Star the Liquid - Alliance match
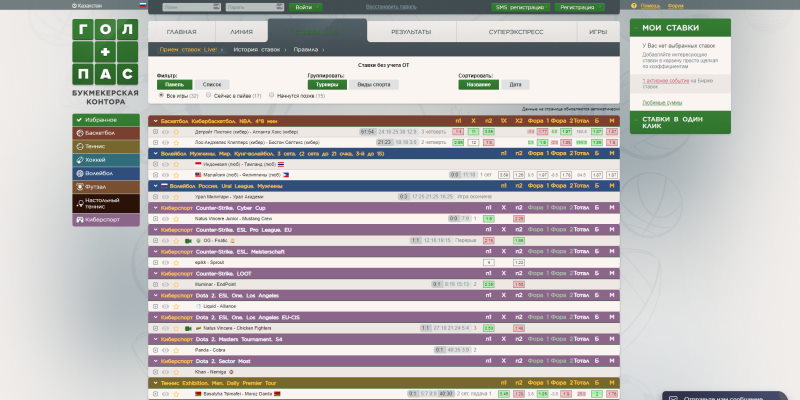This screenshot has height=400, width=800. coord(176,307)
